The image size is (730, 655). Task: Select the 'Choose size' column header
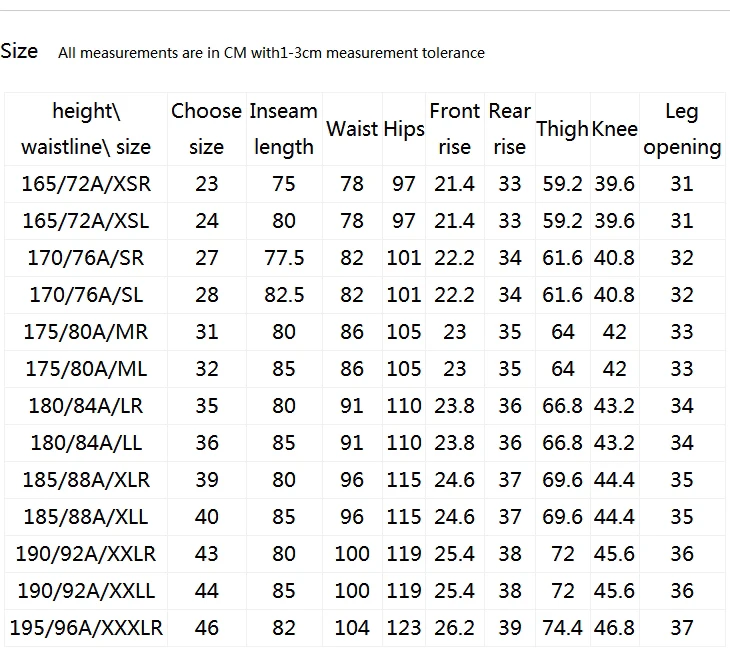206,129
